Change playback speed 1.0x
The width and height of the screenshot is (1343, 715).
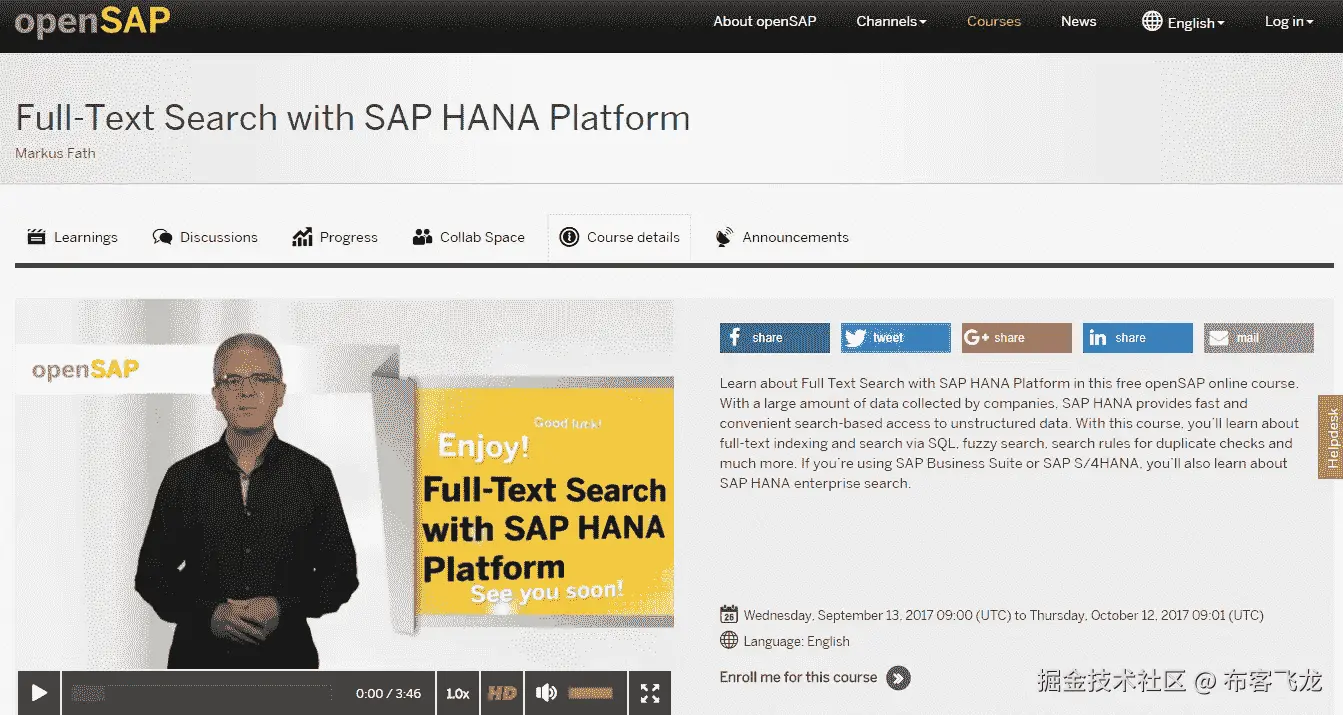click(457, 693)
